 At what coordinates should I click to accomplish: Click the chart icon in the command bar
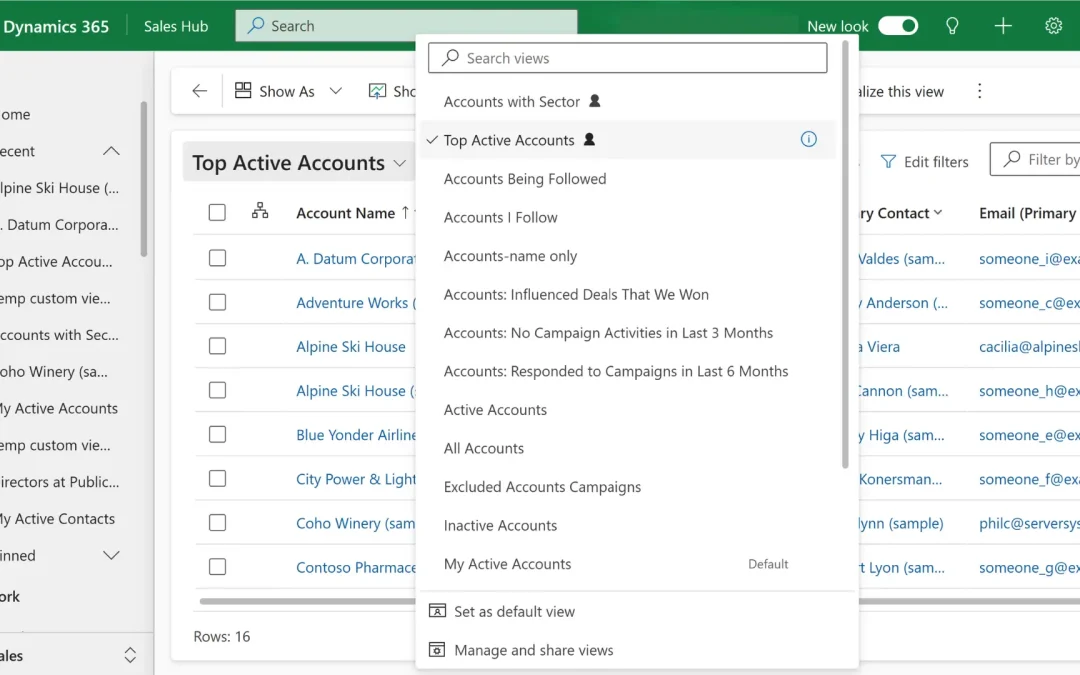[x=377, y=91]
